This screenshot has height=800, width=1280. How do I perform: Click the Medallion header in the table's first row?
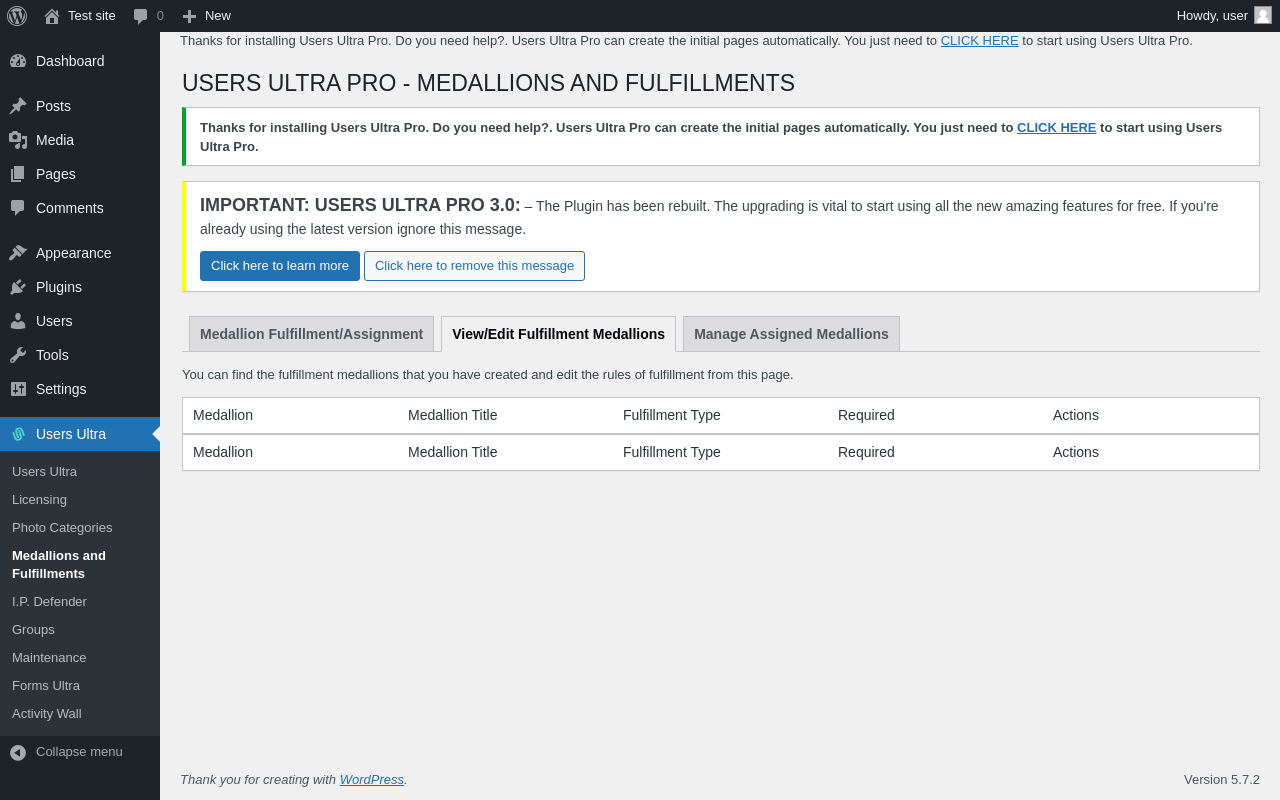point(223,415)
